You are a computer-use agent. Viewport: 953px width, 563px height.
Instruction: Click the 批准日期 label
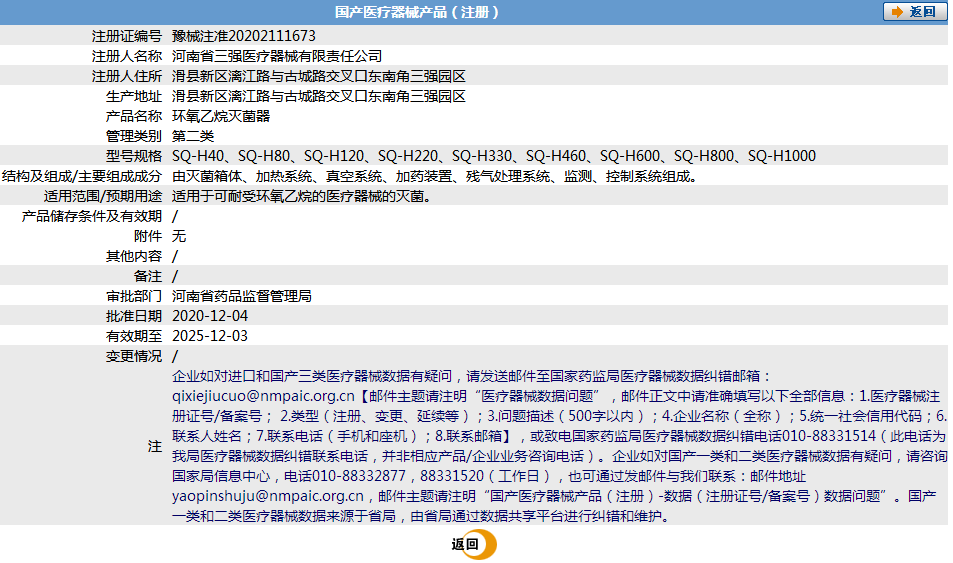[134, 316]
